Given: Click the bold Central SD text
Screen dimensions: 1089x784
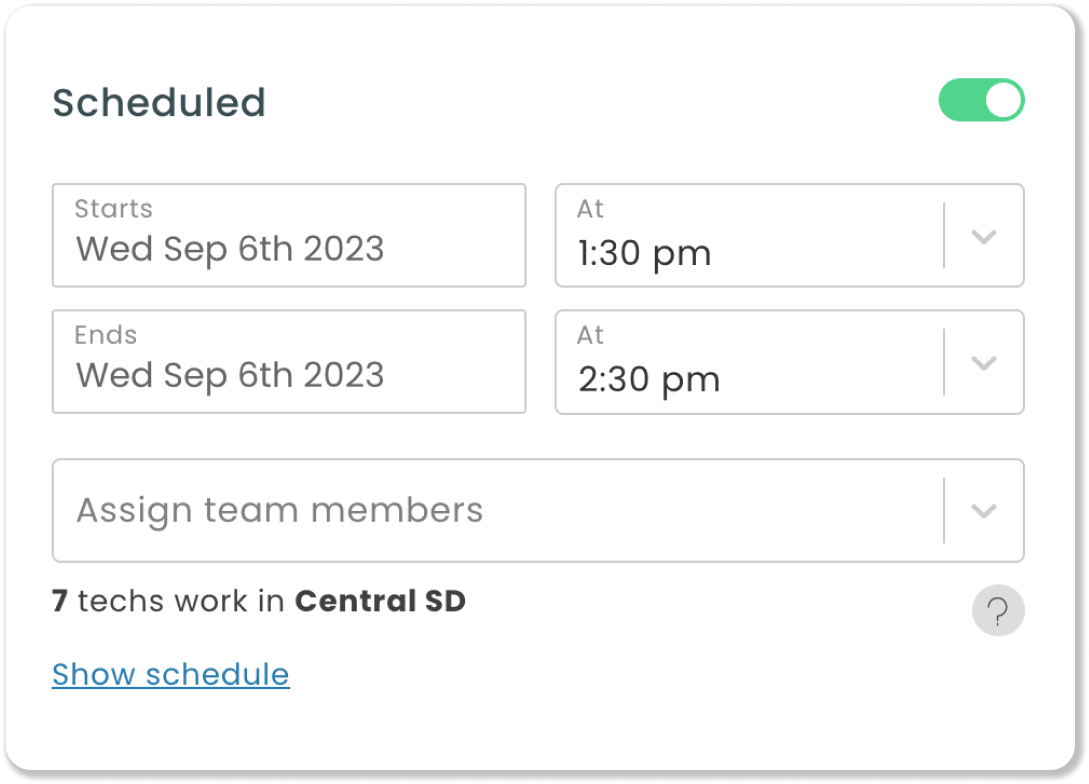Looking at the screenshot, I should (x=380, y=602).
